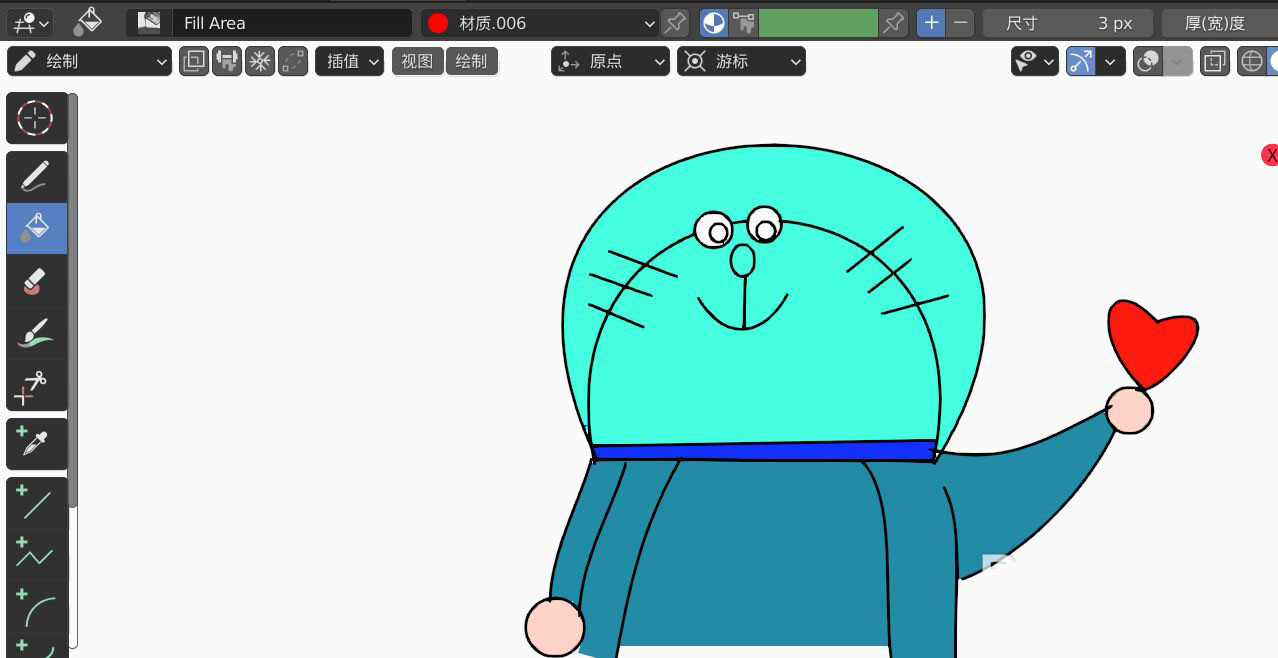Open the 视图 menu

pos(417,62)
